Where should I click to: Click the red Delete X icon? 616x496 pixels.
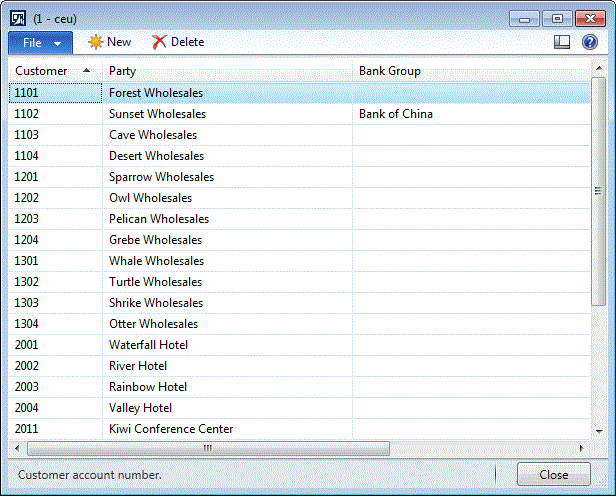tap(159, 42)
